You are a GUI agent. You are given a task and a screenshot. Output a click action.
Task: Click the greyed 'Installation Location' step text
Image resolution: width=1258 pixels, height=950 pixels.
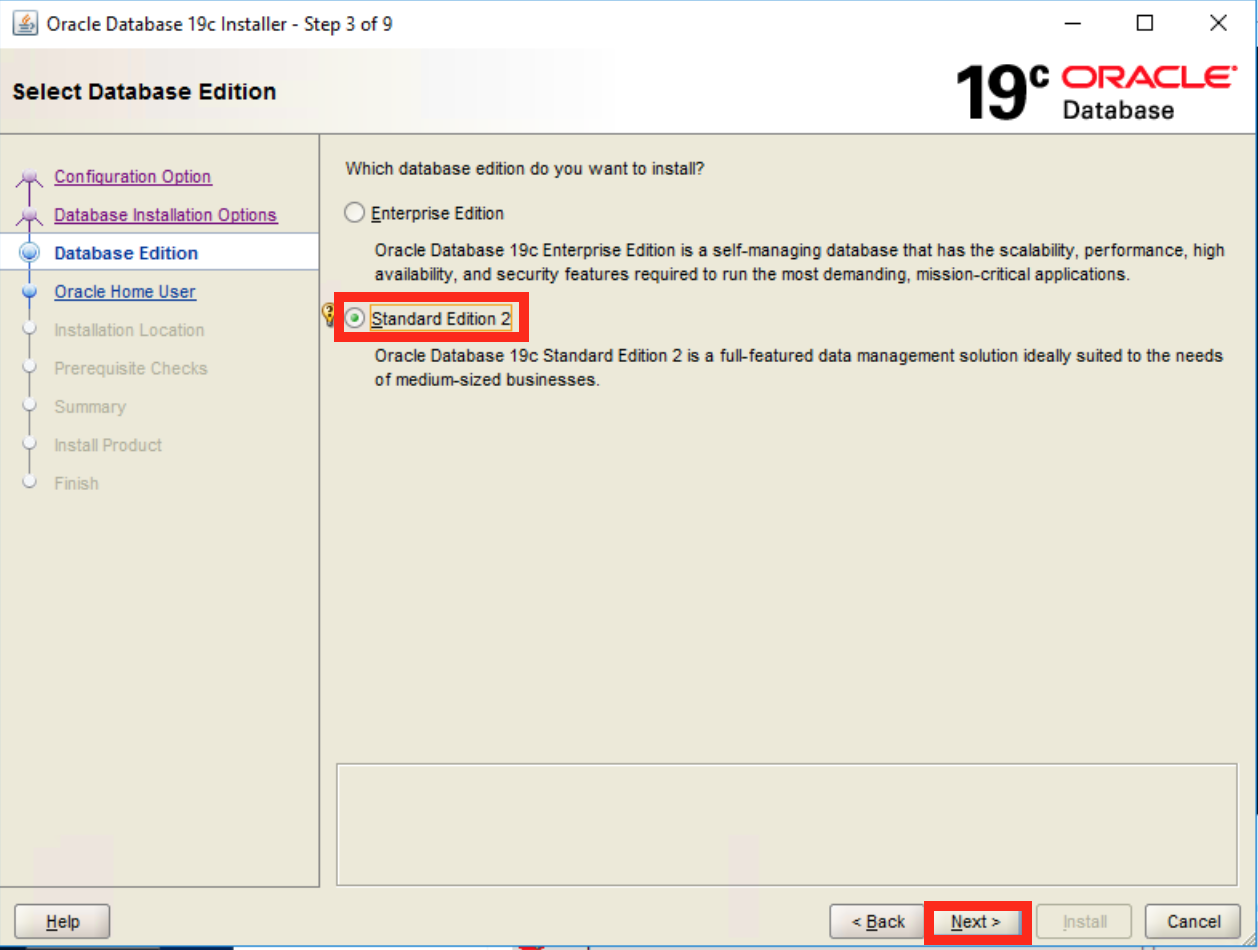click(129, 330)
